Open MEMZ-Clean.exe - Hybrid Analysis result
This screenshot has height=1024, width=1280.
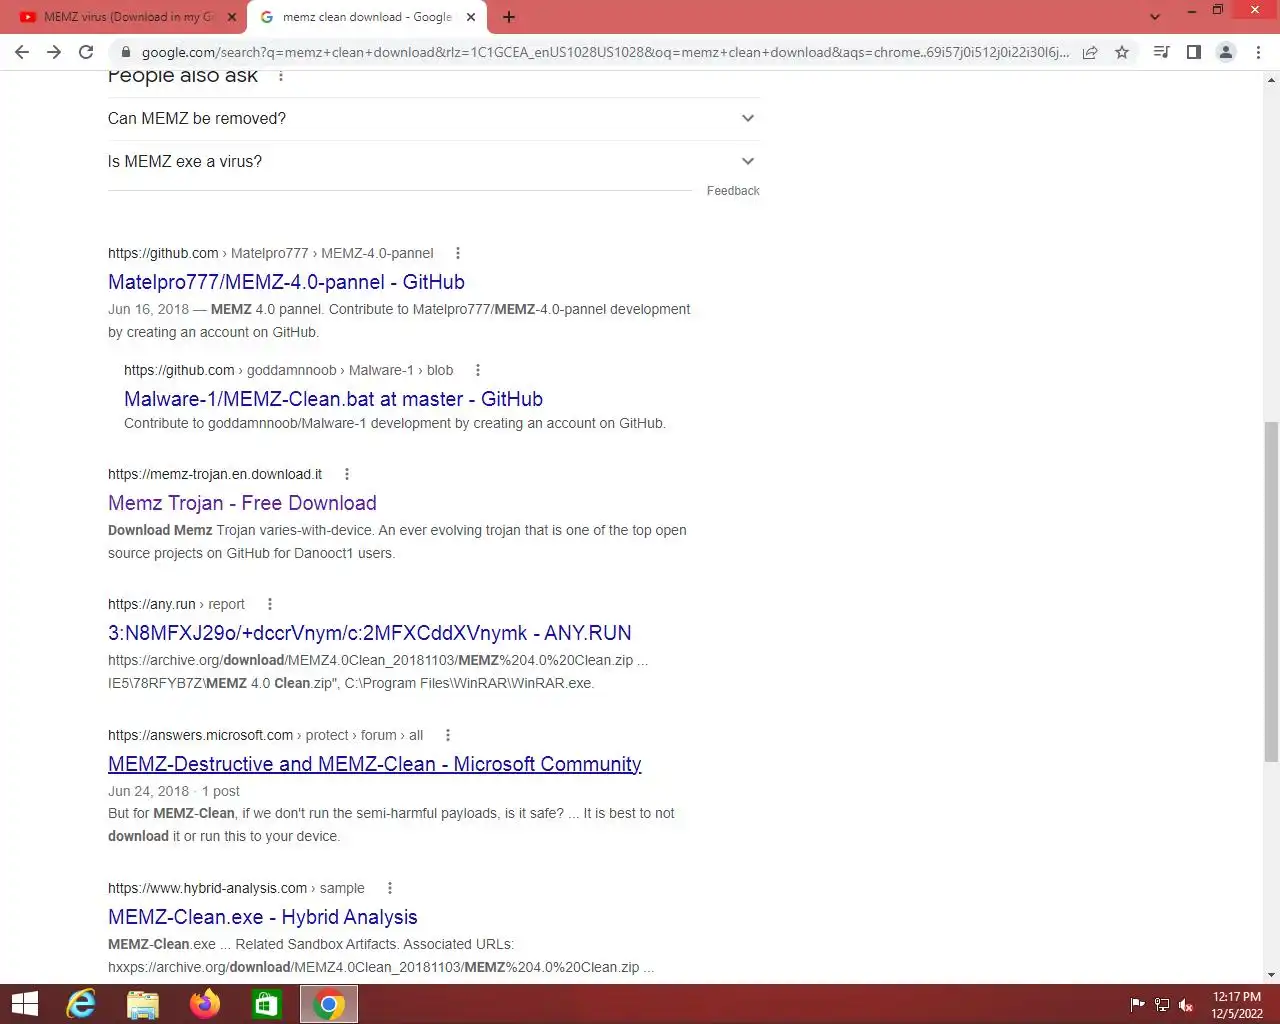263,917
